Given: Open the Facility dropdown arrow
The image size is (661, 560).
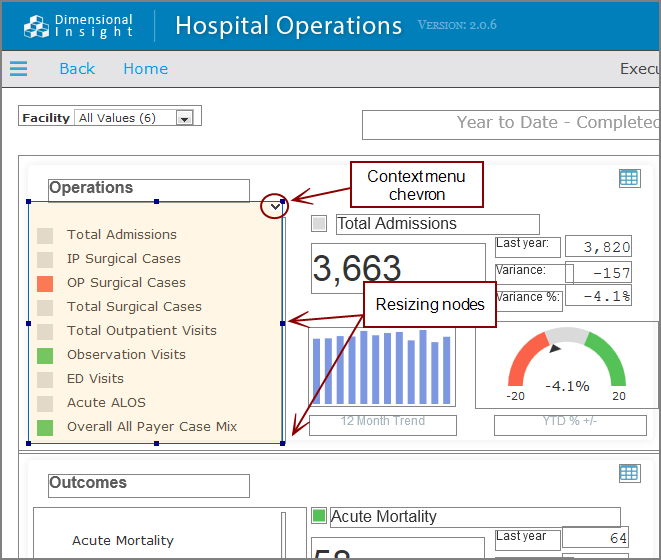Looking at the screenshot, I should [183, 118].
